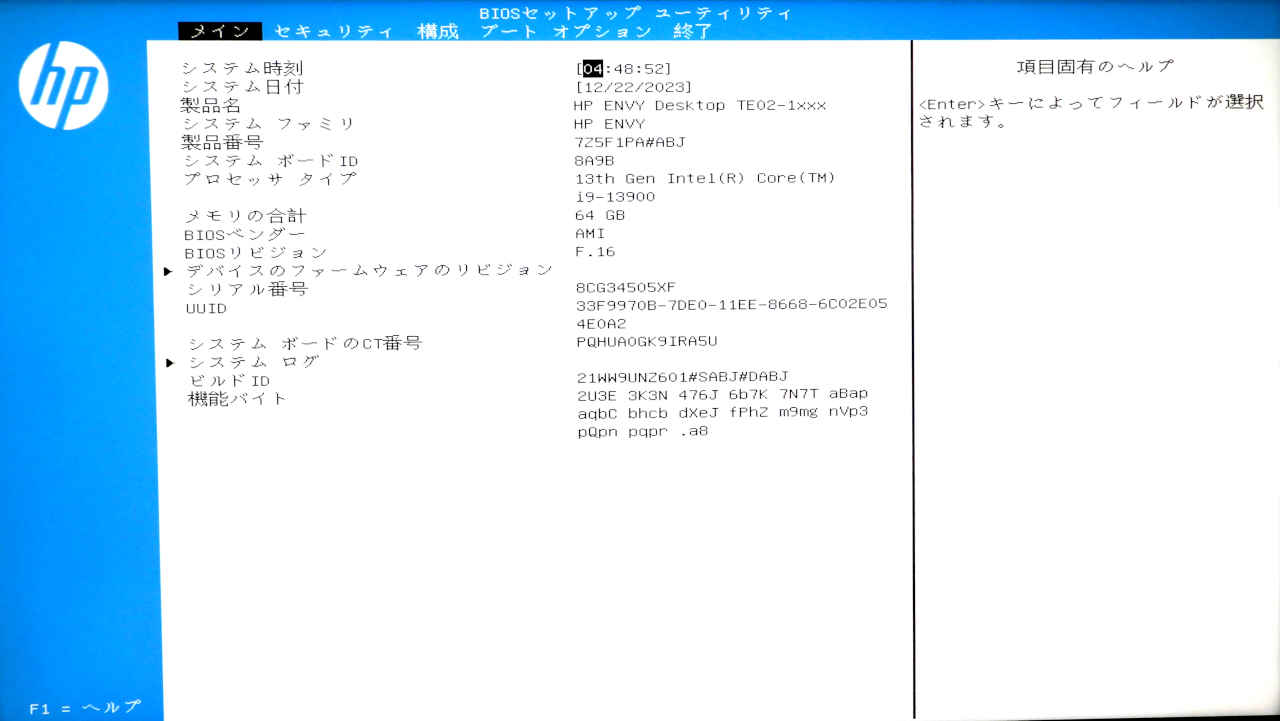Expand the システム ログ arrow
This screenshot has height=721, width=1280.
click(169, 362)
